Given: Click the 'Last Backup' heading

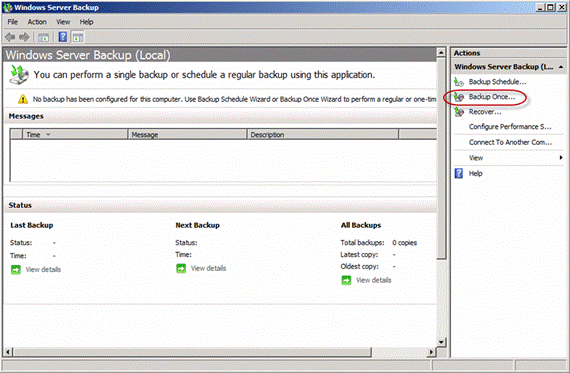Looking at the screenshot, I should click(32, 225).
